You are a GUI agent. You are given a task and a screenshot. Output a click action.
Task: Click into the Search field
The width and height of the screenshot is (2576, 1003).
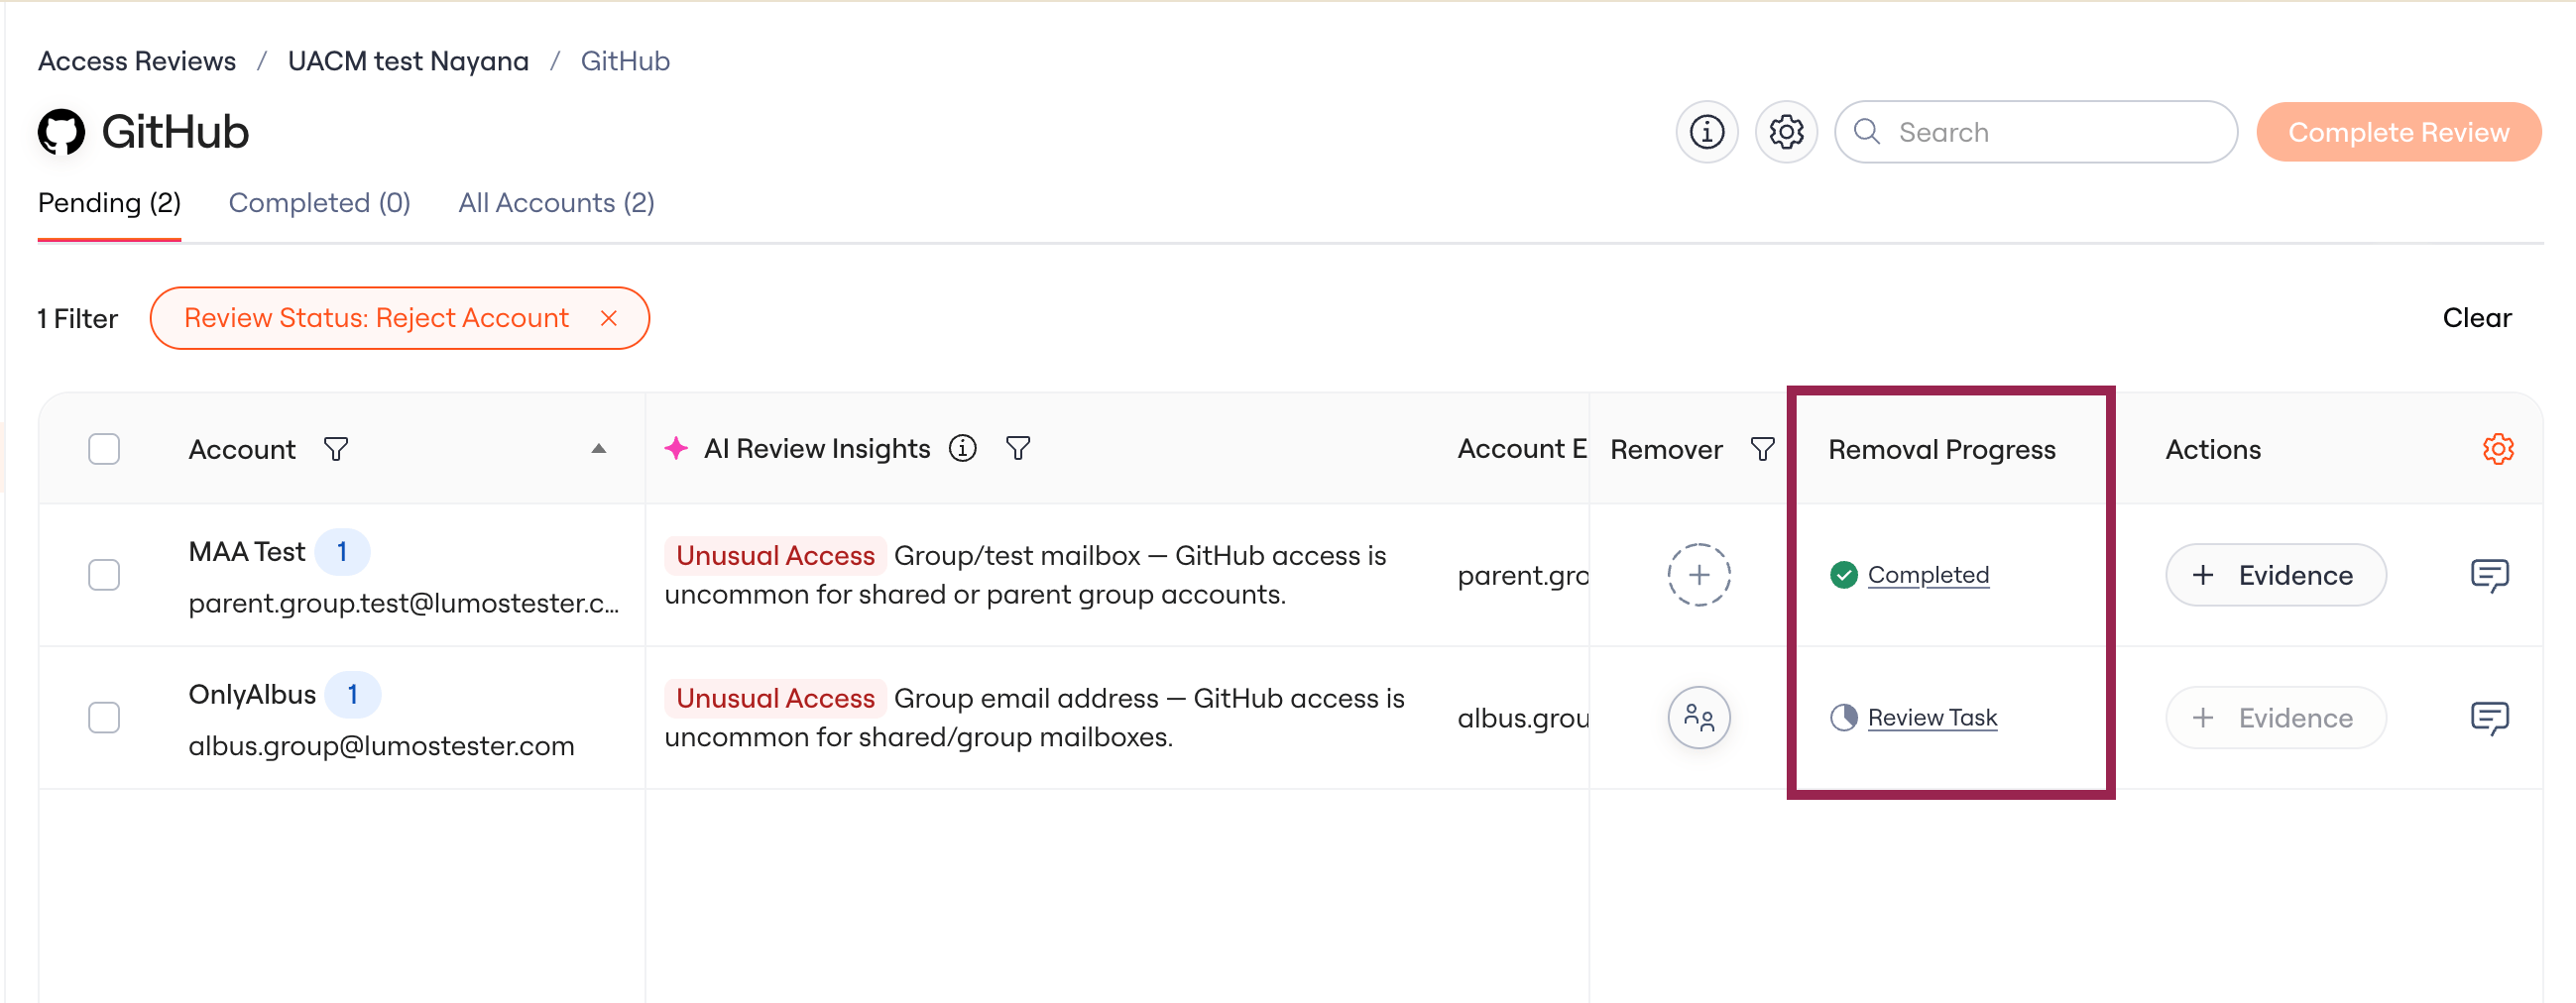coord(2036,132)
